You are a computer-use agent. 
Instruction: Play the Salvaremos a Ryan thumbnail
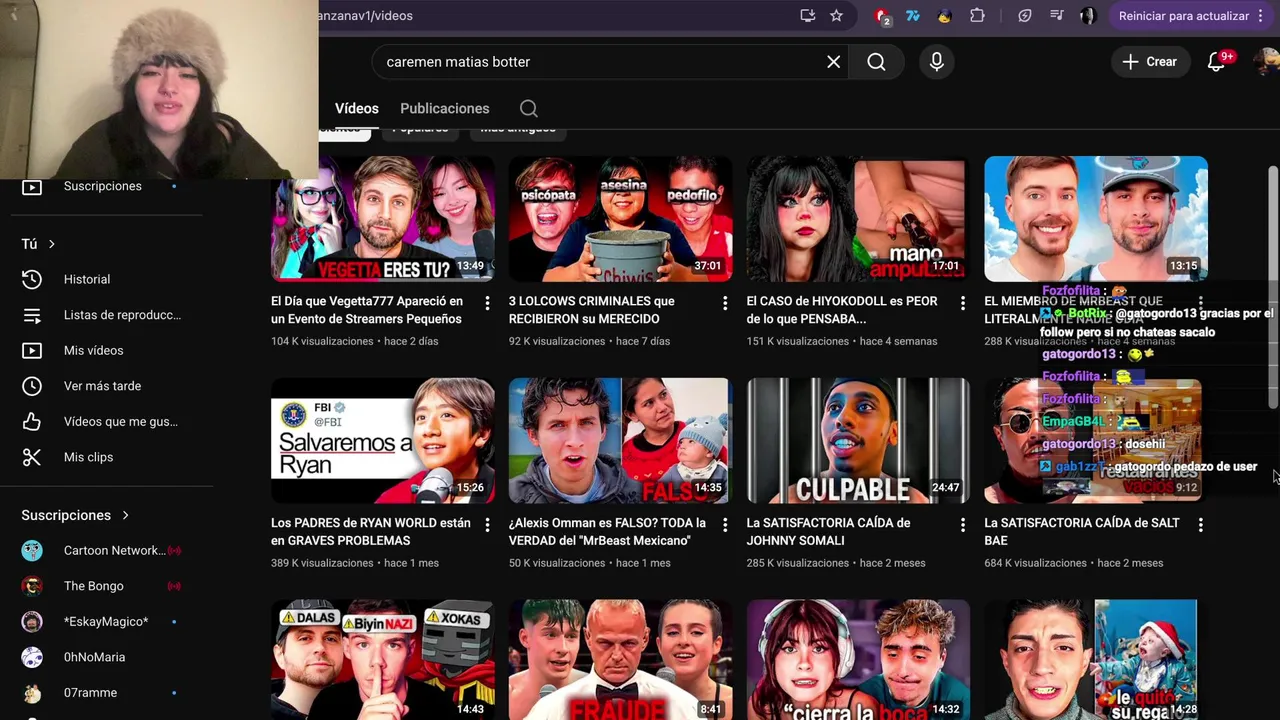click(383, 441)
